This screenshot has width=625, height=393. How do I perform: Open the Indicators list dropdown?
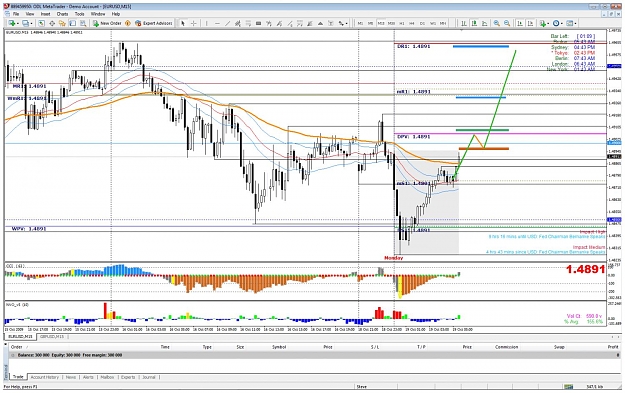544,24
